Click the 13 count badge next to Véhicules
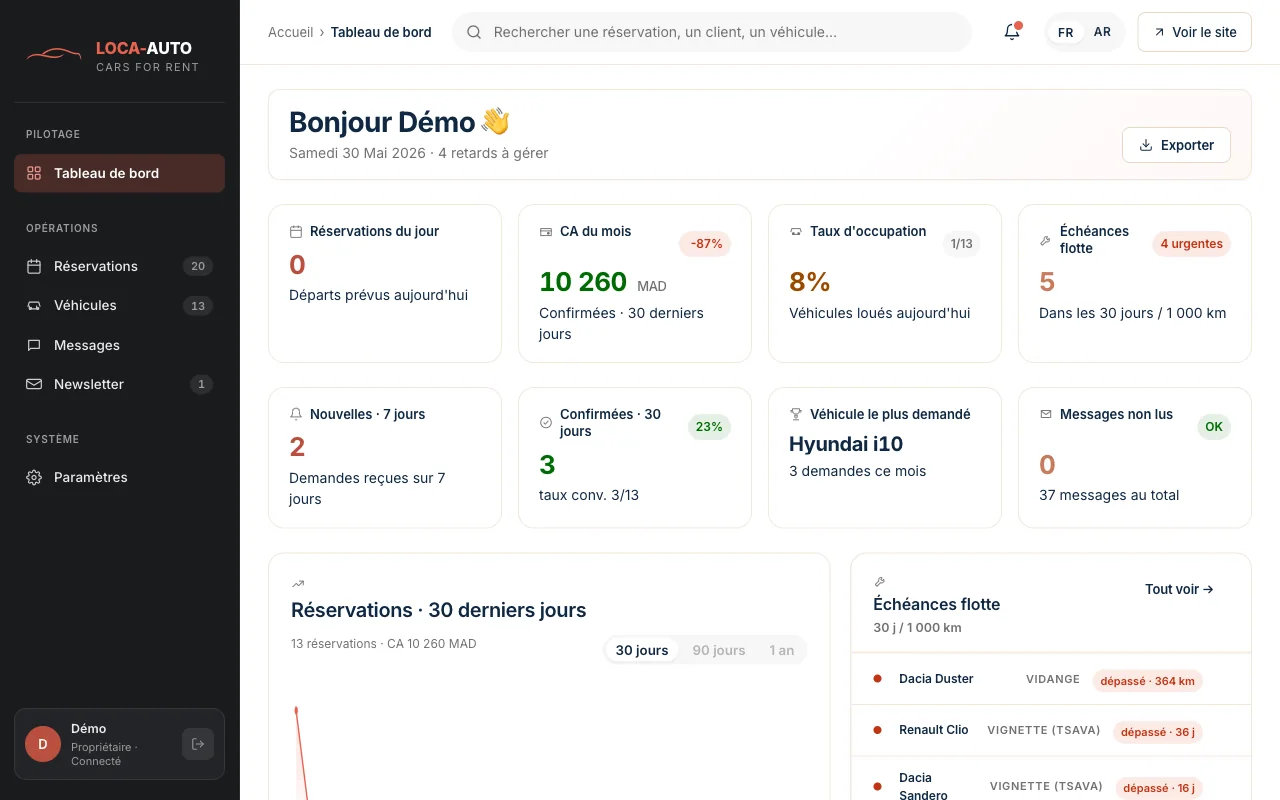This screenshot has width=1280, height=800. click(x=198, y=306)
